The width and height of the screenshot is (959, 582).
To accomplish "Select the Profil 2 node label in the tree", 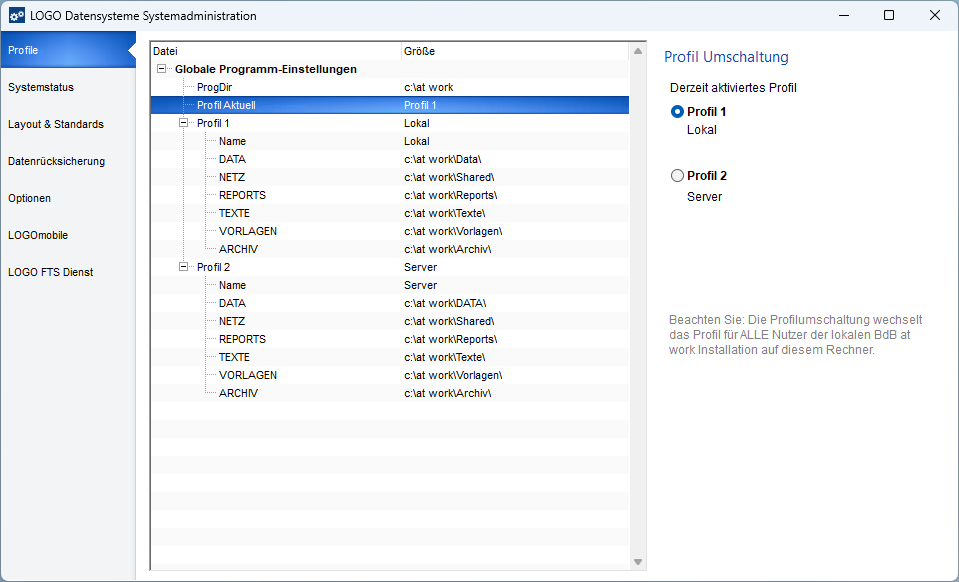I will [x=213, y=267].
